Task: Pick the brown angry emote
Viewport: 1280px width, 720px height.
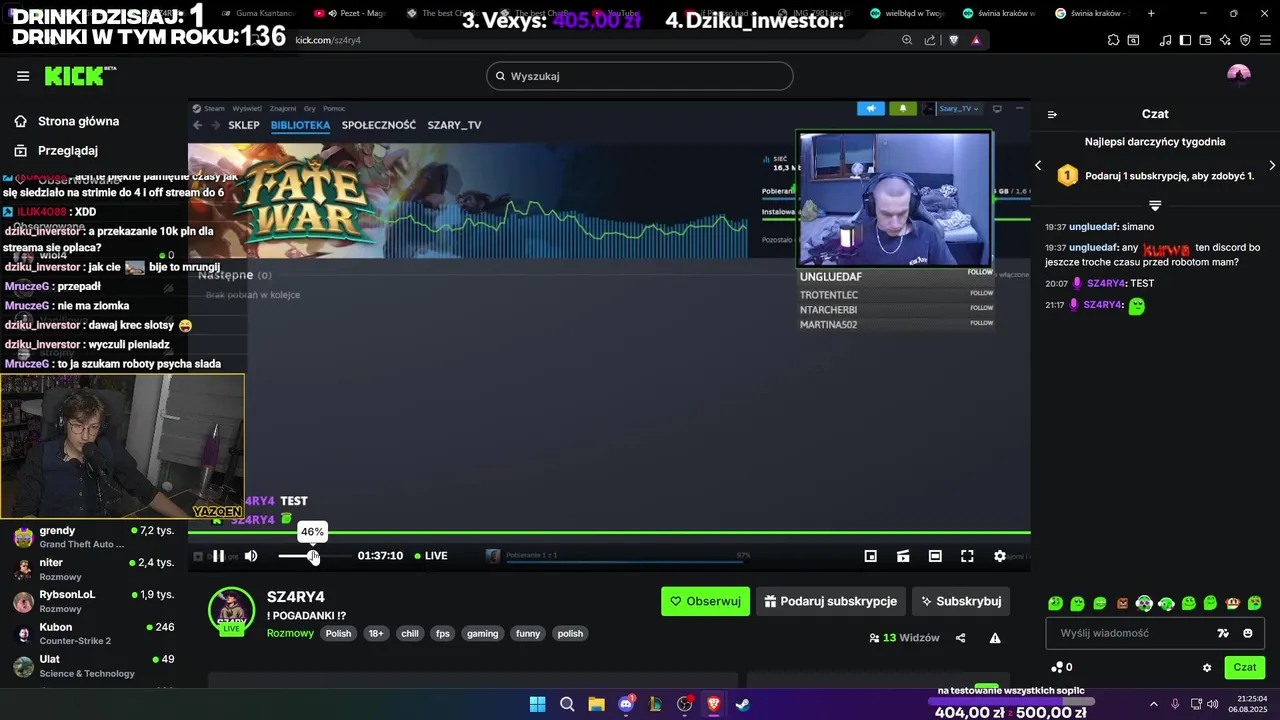Action: pos(1122,603)
